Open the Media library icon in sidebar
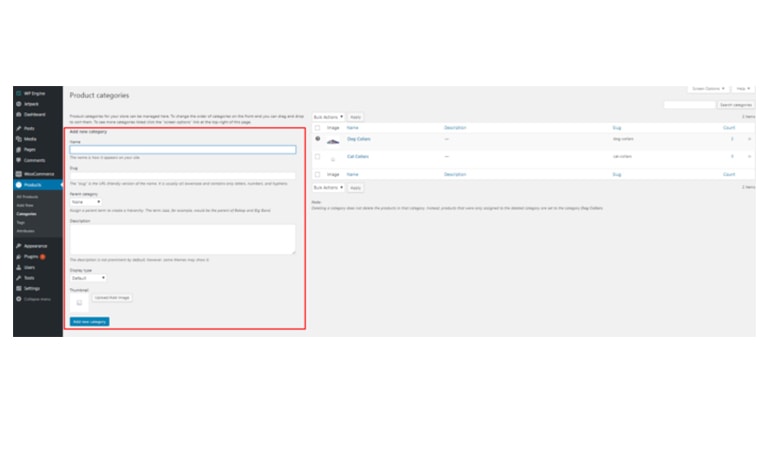 (19, 139)
